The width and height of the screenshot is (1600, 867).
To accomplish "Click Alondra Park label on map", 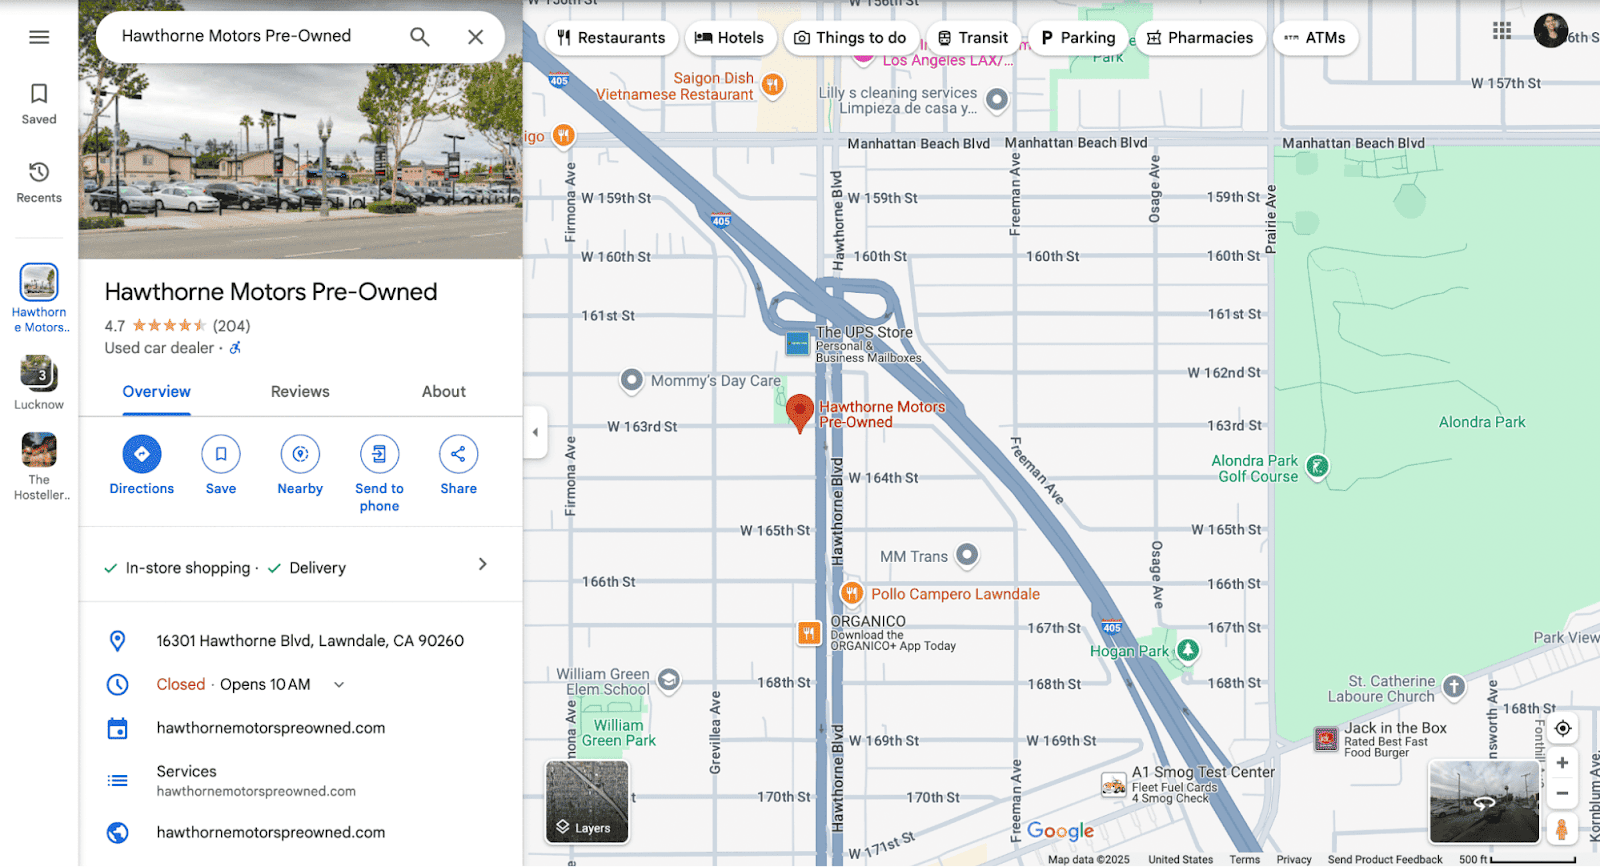I will tap(1482, 422).
